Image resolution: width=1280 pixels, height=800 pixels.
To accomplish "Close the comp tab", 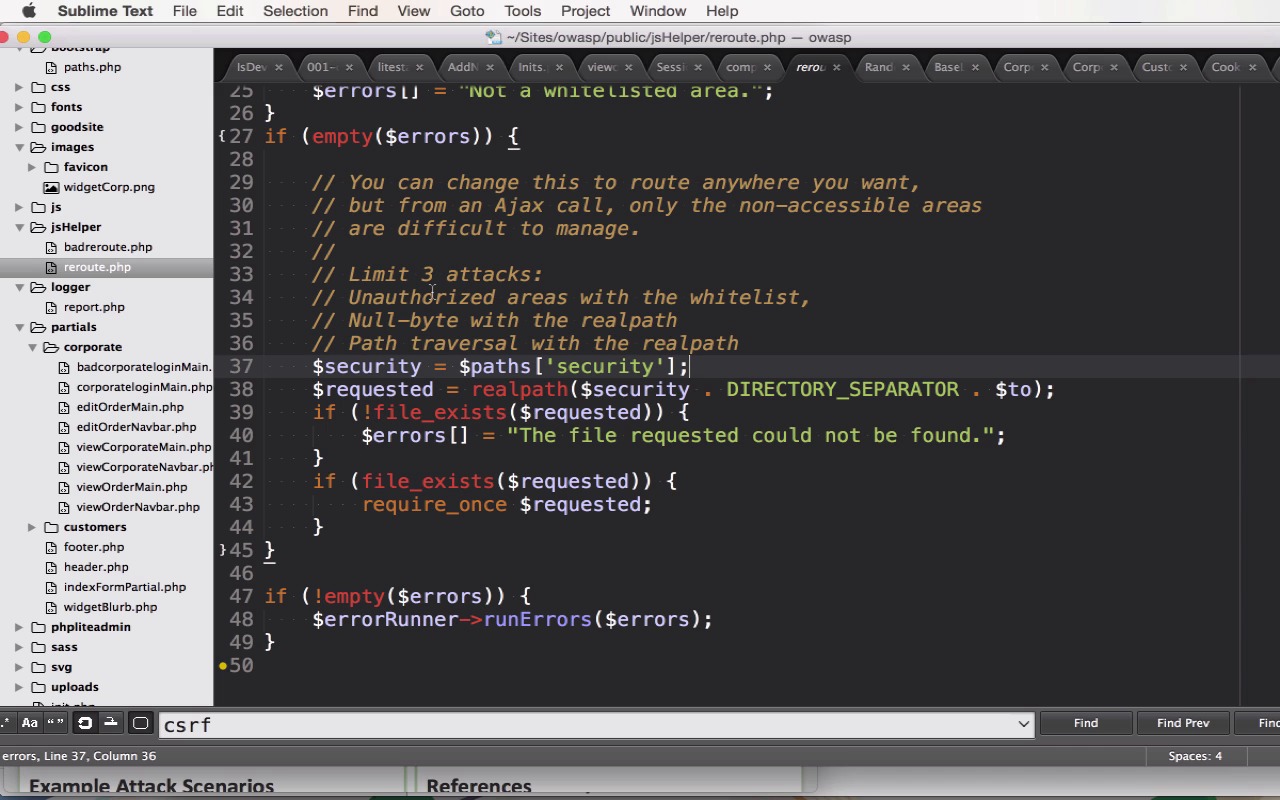I will pyautogui.click(x=766, y=67).
